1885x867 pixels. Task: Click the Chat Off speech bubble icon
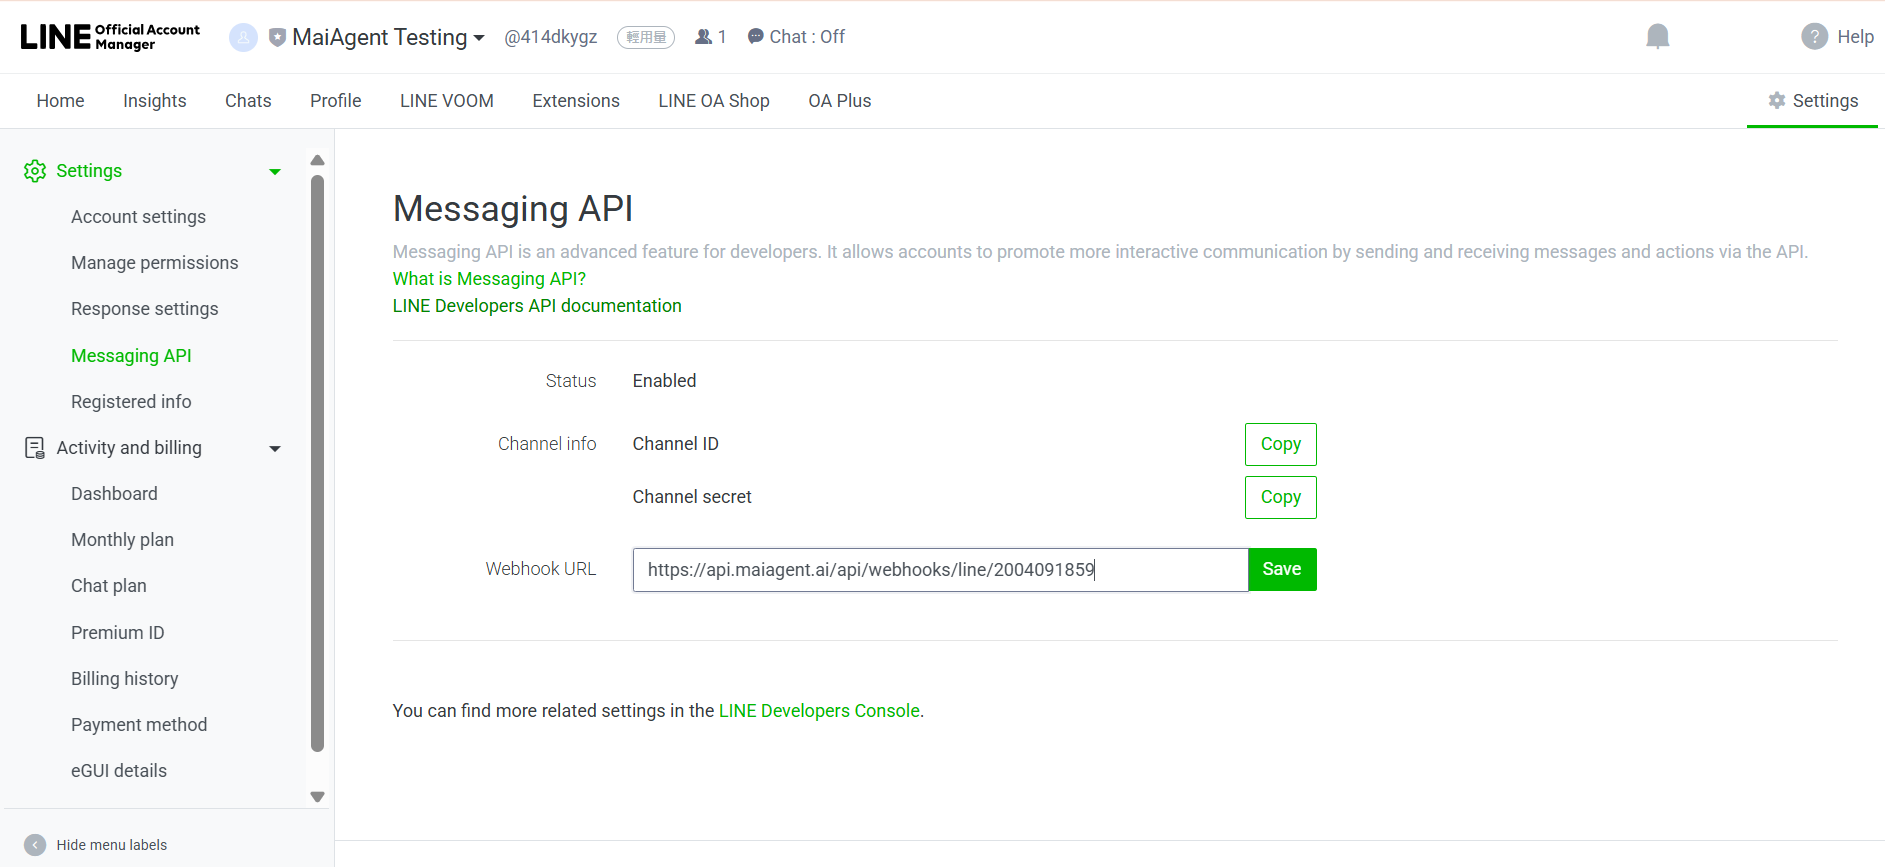click(756, 37)
